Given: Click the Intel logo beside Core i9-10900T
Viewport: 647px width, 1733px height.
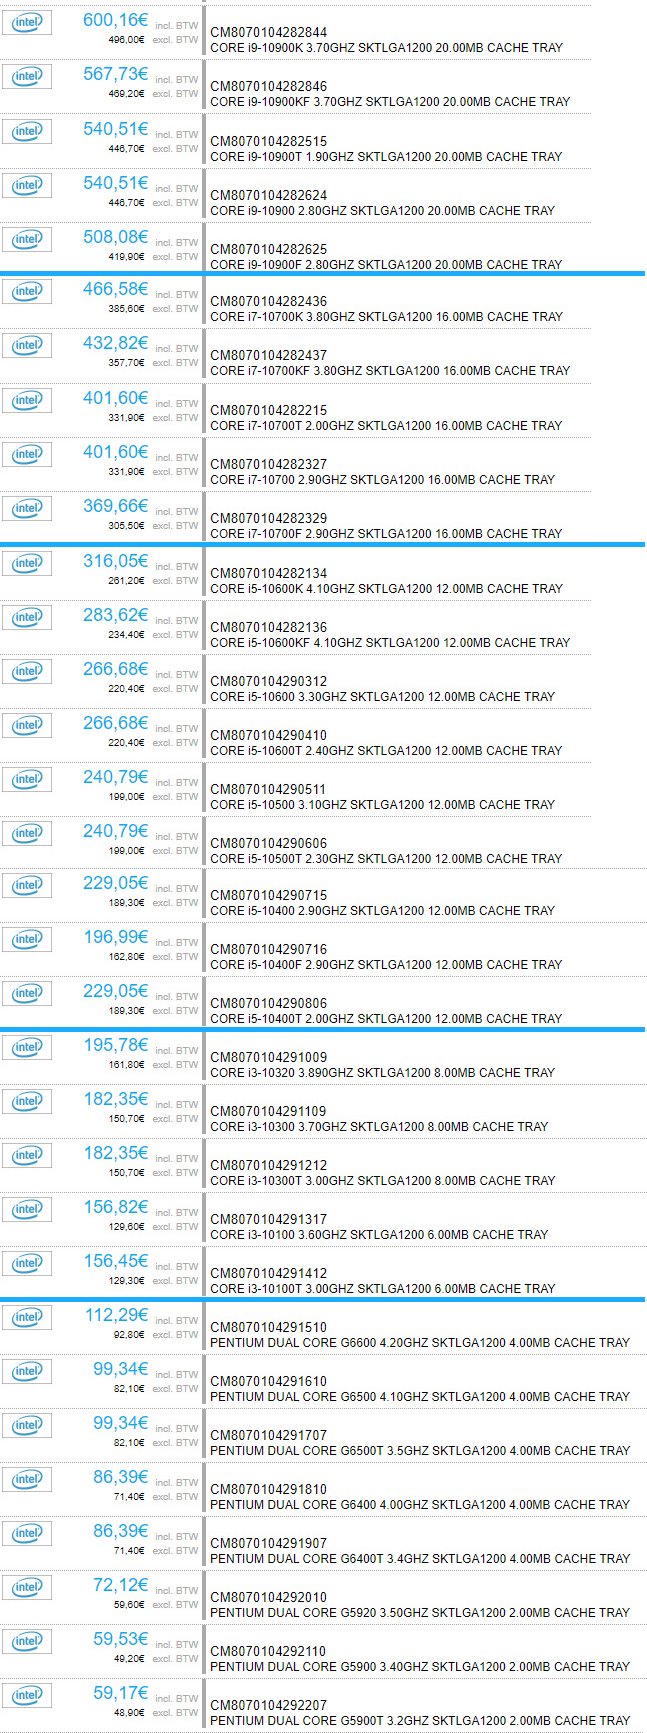Looking at the screenshot, I should (27, 131).
